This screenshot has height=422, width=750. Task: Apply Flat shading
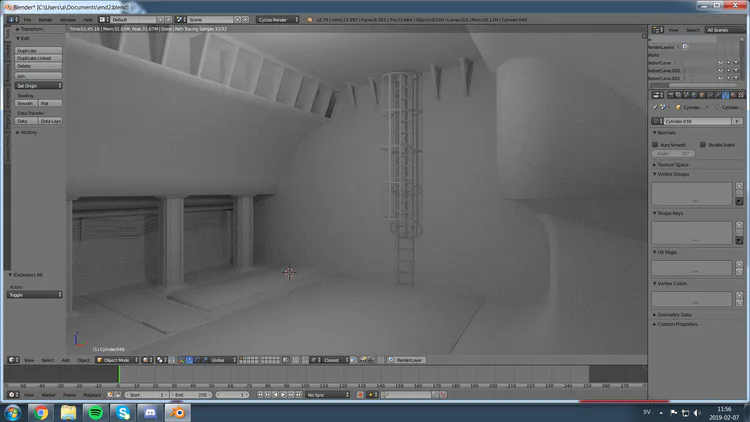click(x=50, y=103)
